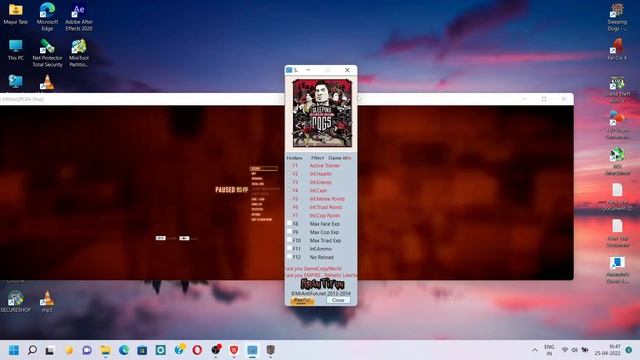This screenshot has height=360, width=640.
Task: Open taskbar Search
Action: tap(32, 350)
